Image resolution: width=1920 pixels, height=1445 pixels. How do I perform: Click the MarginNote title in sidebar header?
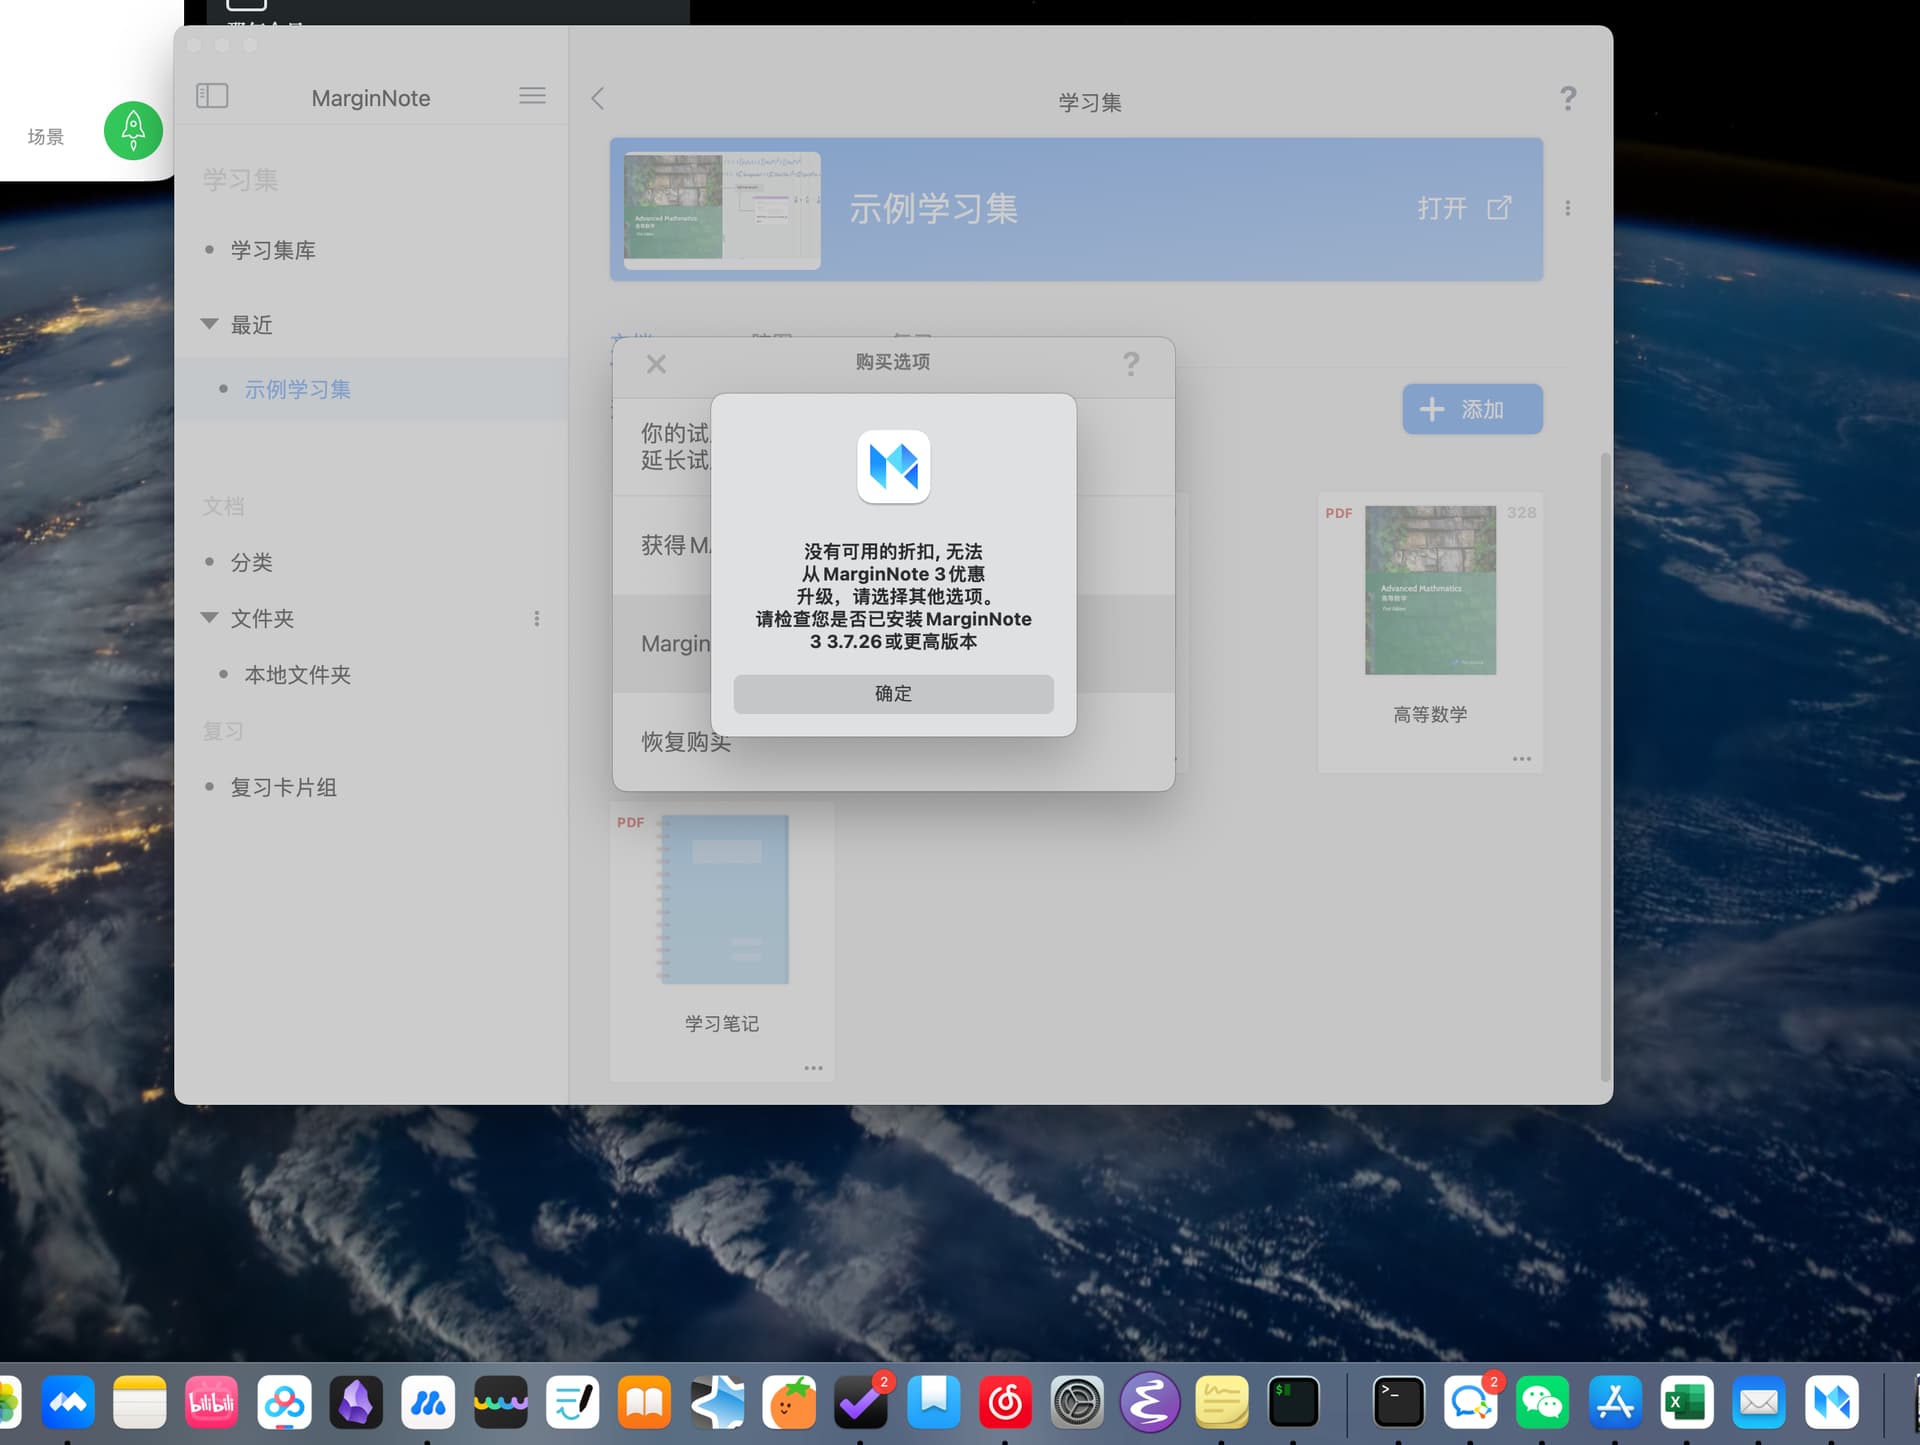(x=371, y=98)
